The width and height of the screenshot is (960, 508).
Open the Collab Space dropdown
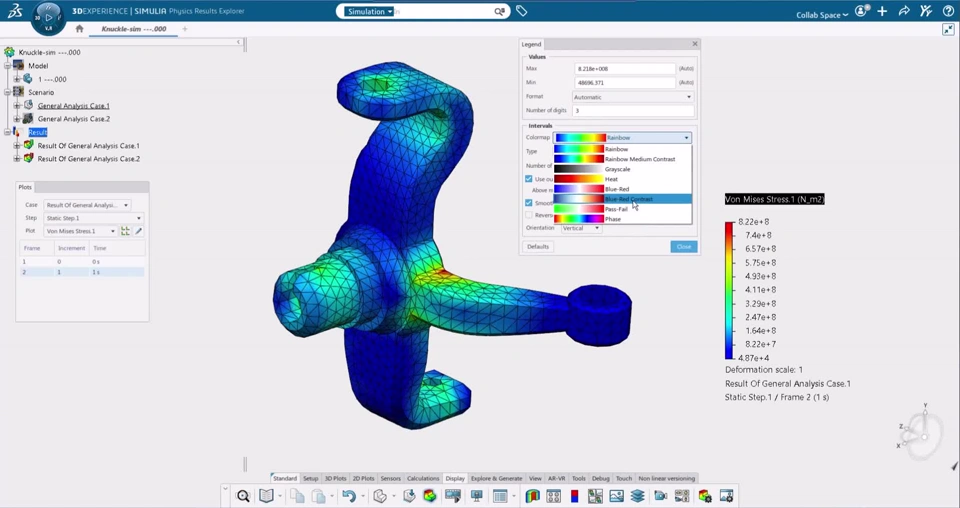[x=822, y=15]
